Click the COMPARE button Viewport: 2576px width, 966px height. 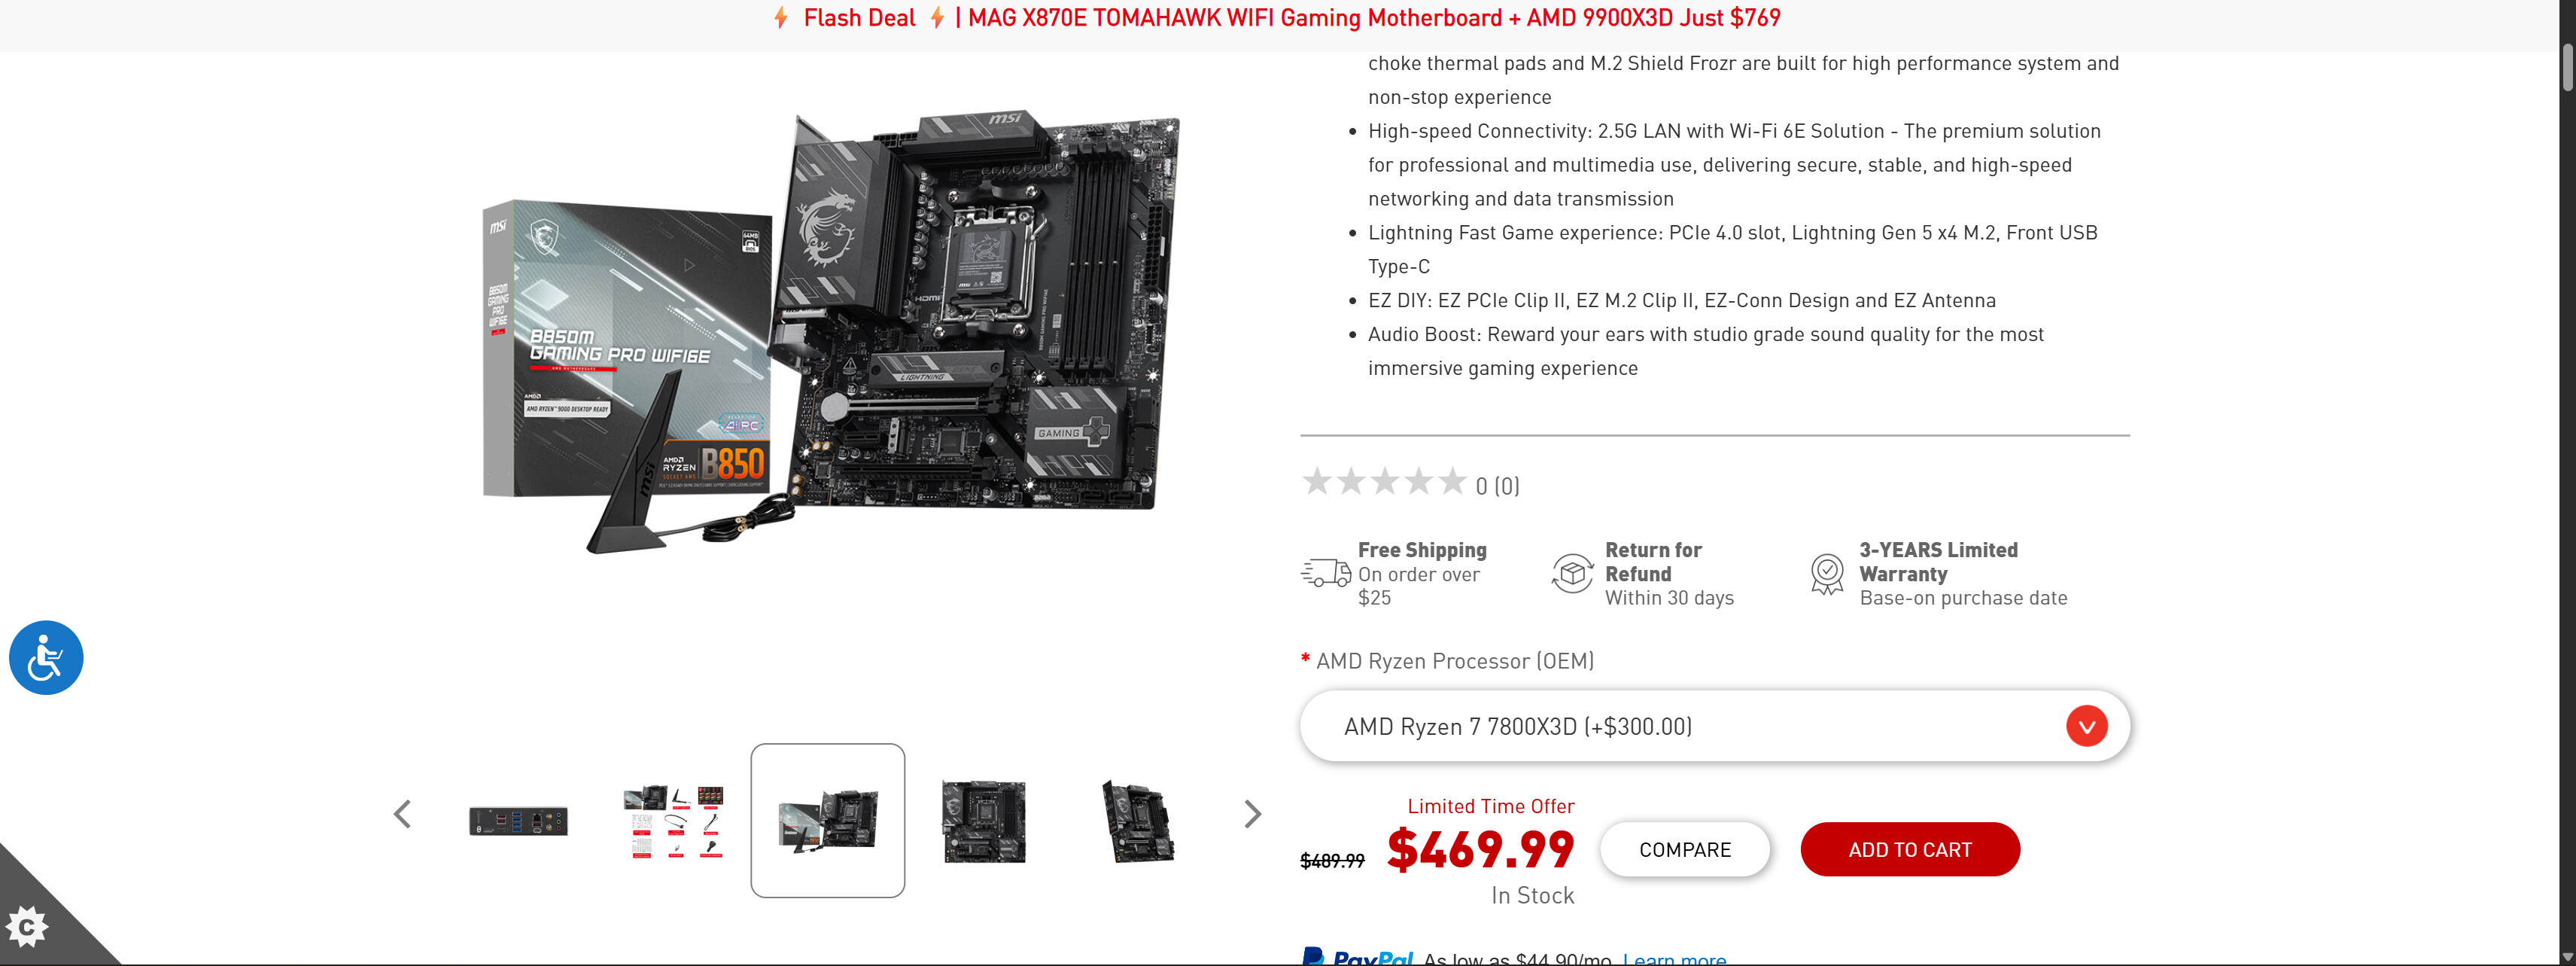coord(1685,849)
